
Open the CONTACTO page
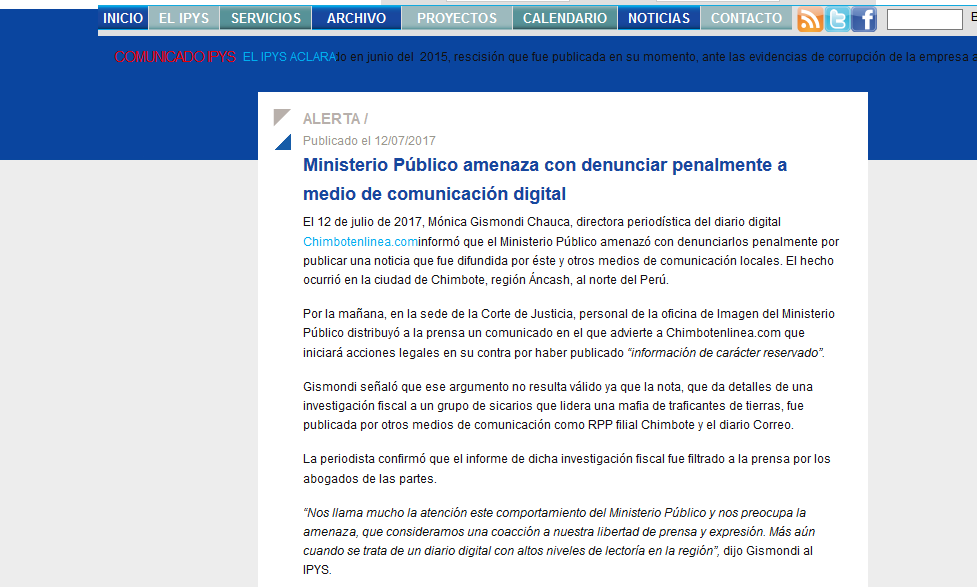pyautogui.click(x=745, y=17)
